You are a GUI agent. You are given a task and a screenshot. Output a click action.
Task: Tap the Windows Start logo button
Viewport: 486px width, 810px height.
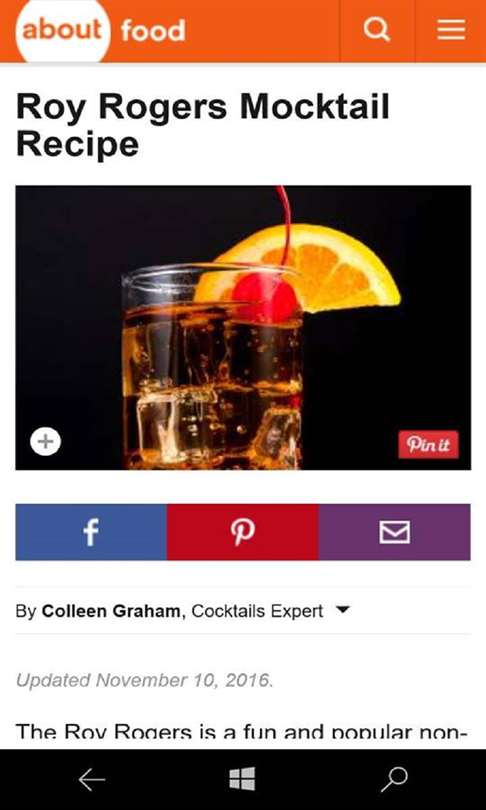point(242,779)
